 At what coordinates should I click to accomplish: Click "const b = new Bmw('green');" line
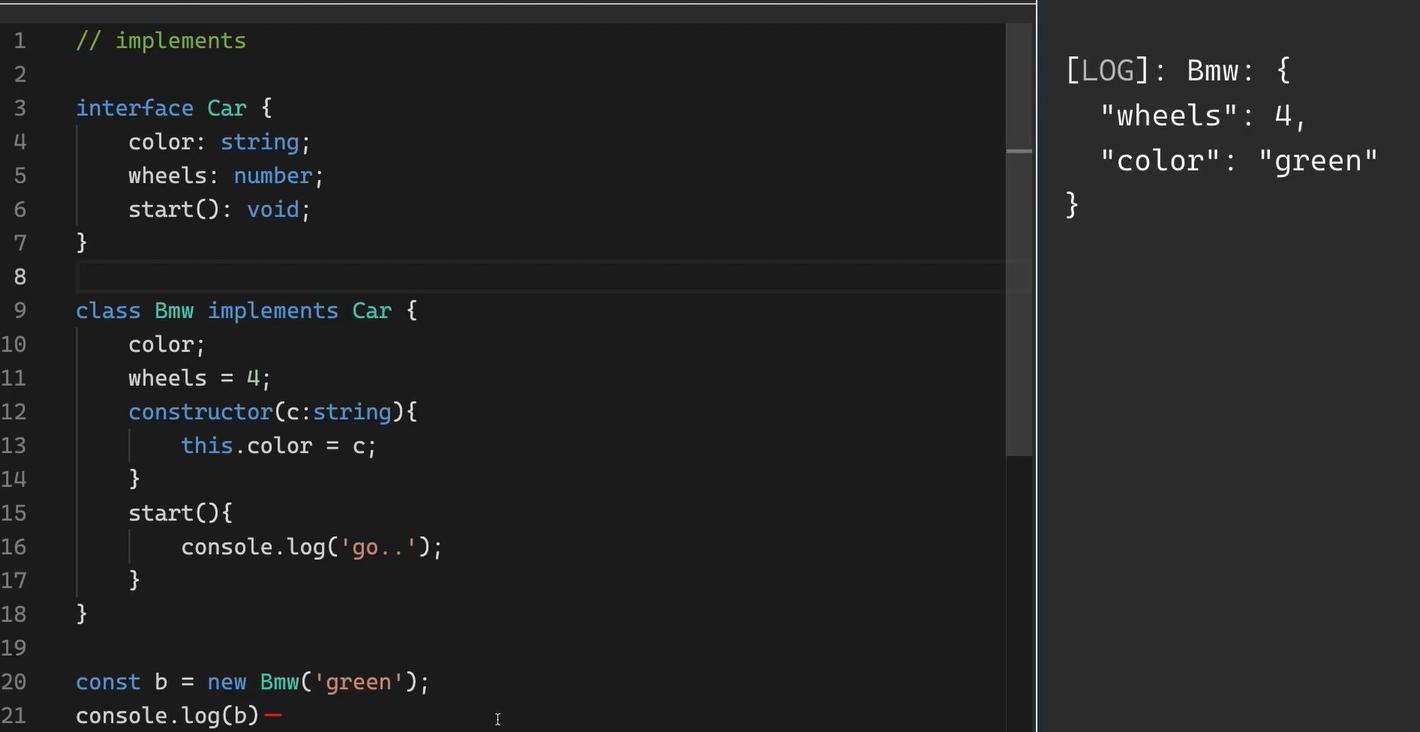(253, 682)
